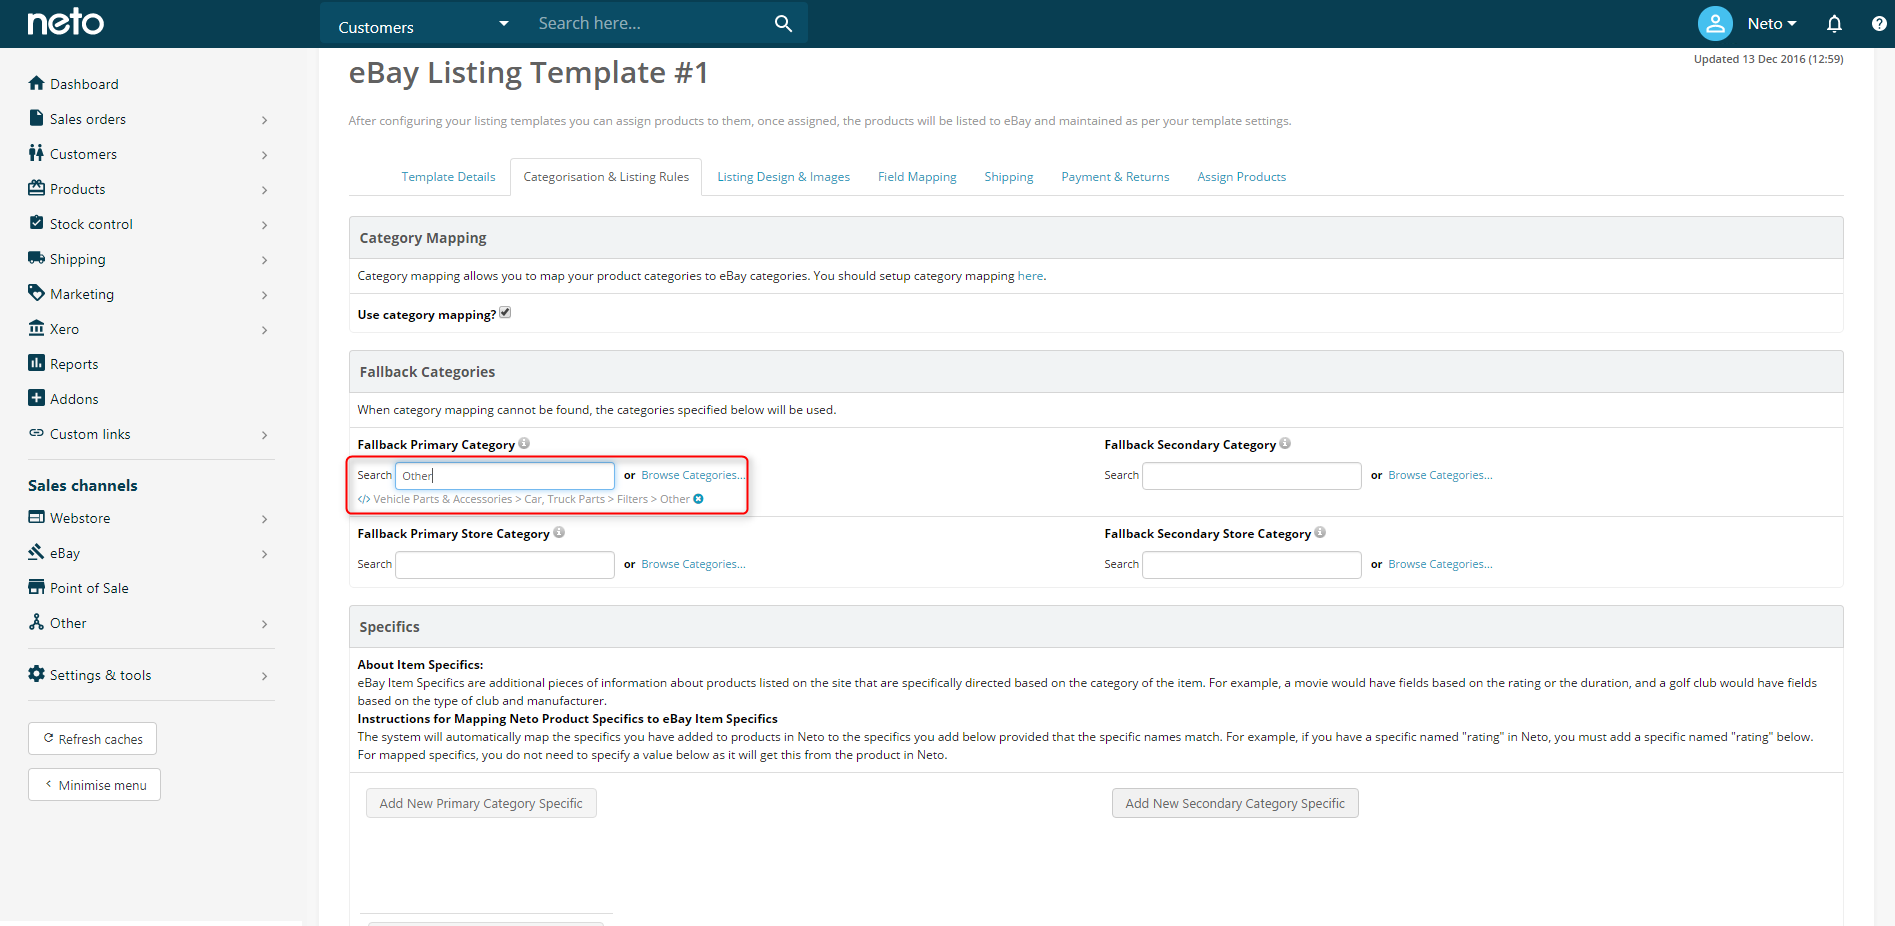Screen dimensions: 1895x926
Task: Click the Stock control clipboard icon
Action: pyautogui.click(x=36, y=223)
